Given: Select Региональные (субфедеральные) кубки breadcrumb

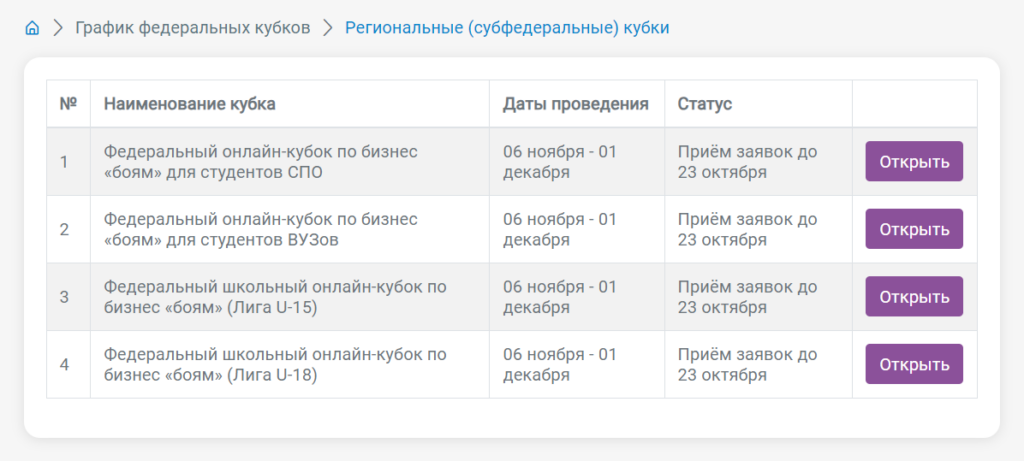Looking at the screenshot, I should [x=507, y=28].
